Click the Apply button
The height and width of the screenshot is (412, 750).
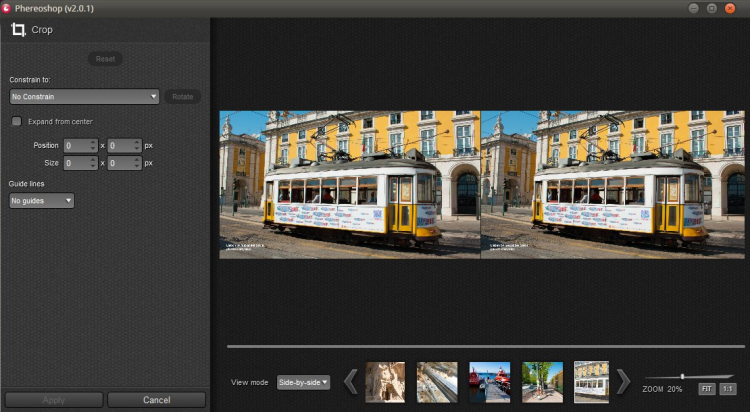point(54,400)
